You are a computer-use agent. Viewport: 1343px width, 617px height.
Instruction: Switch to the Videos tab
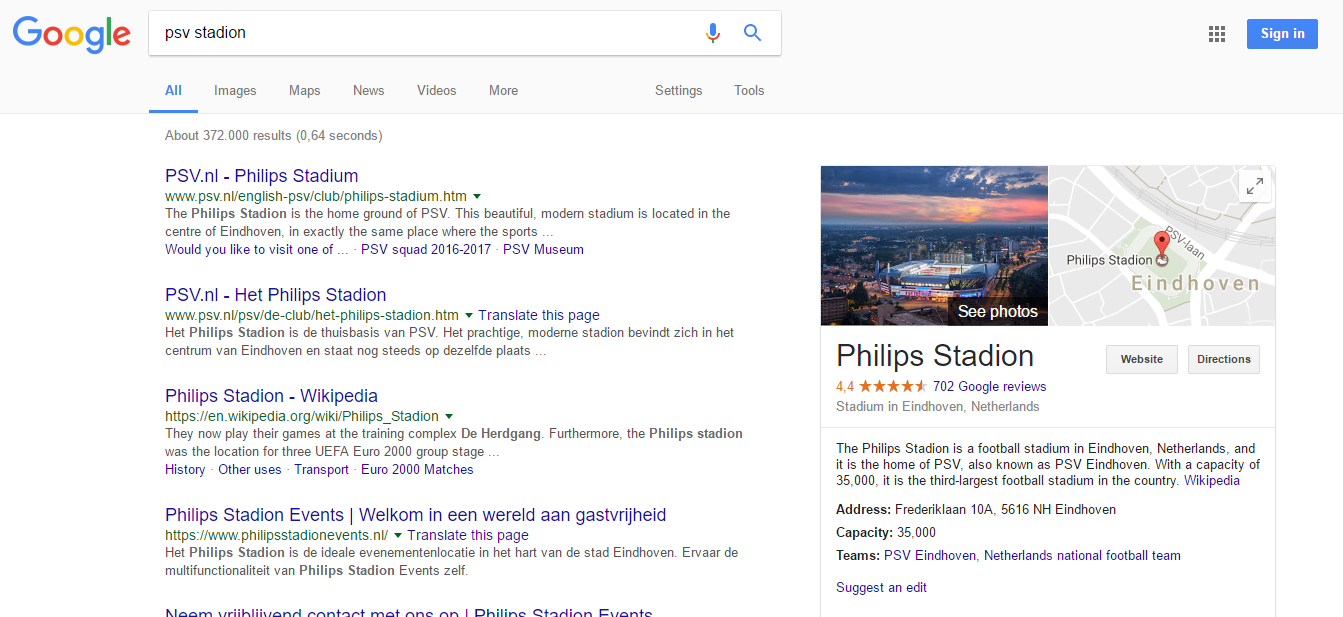pos(436,90)
